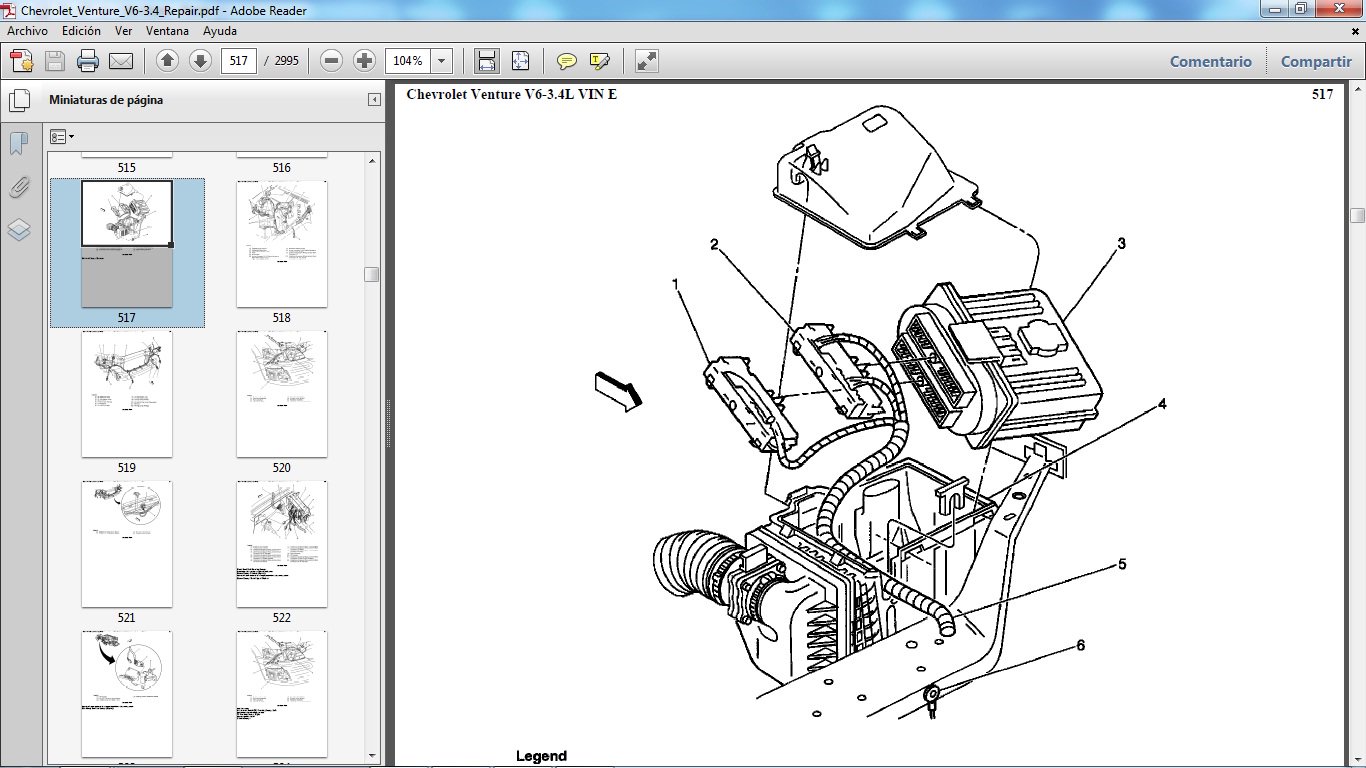Screen dimensions: 1366x768
Task: Click the '515' thumbnail page label
Action: point(127,168)
